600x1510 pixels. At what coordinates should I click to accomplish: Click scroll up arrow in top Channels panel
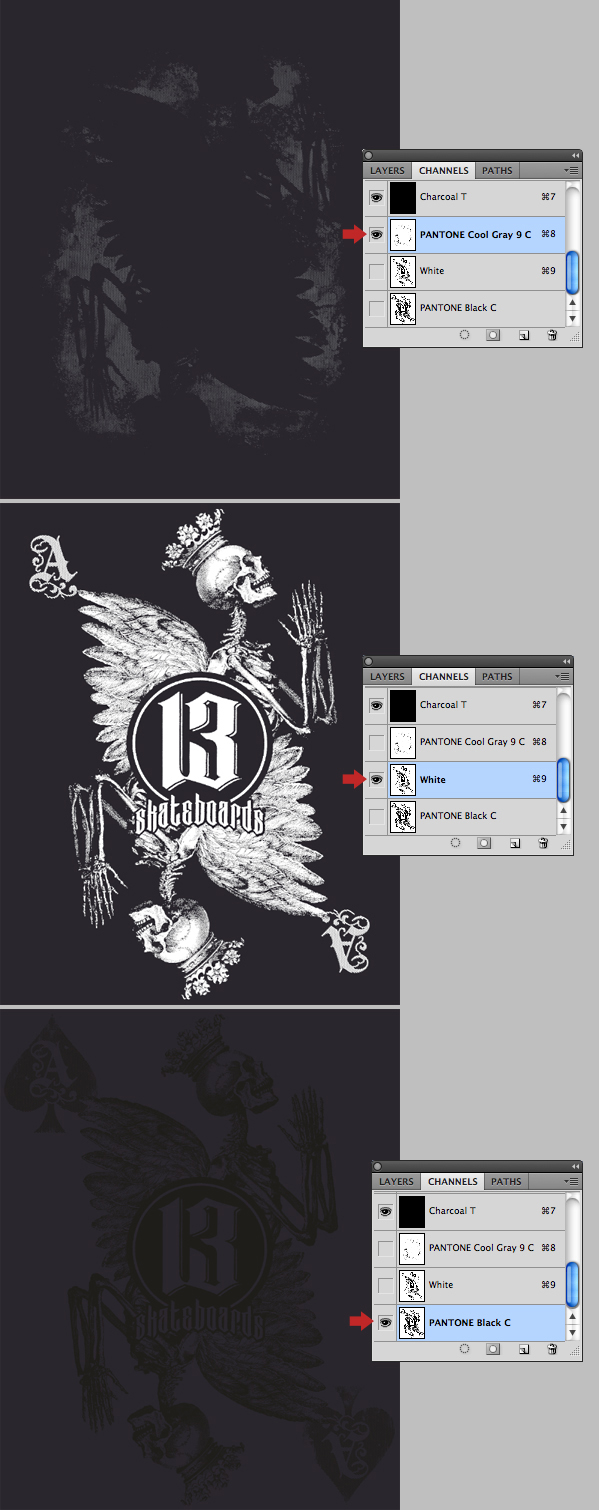tap(573, 304)
